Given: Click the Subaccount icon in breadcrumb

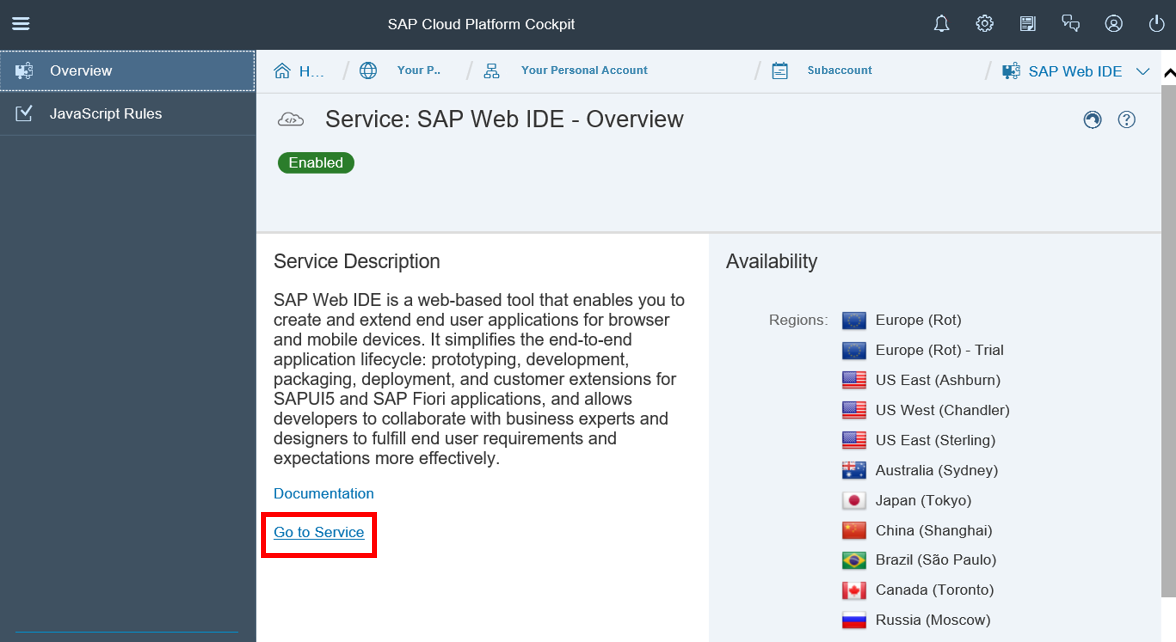Looking at the screenshot, I should [x=780, y=70].
